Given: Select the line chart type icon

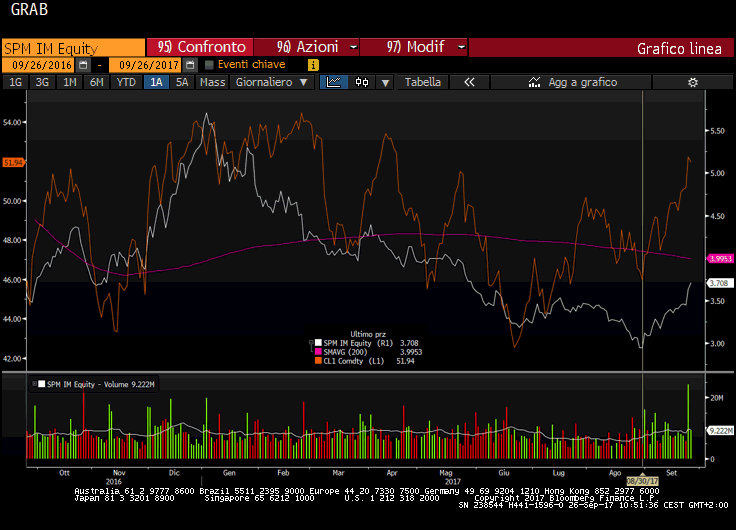Looking at the screenshot, I should tap(334, 82).
